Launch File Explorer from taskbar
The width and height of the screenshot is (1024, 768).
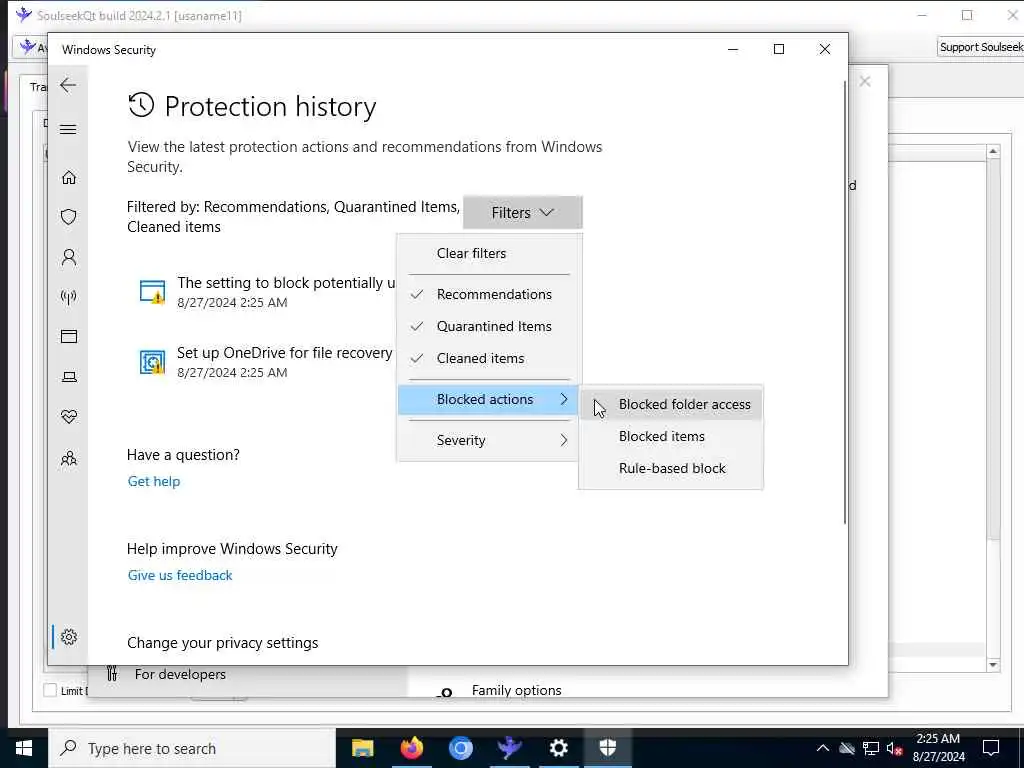pos(362,748)
